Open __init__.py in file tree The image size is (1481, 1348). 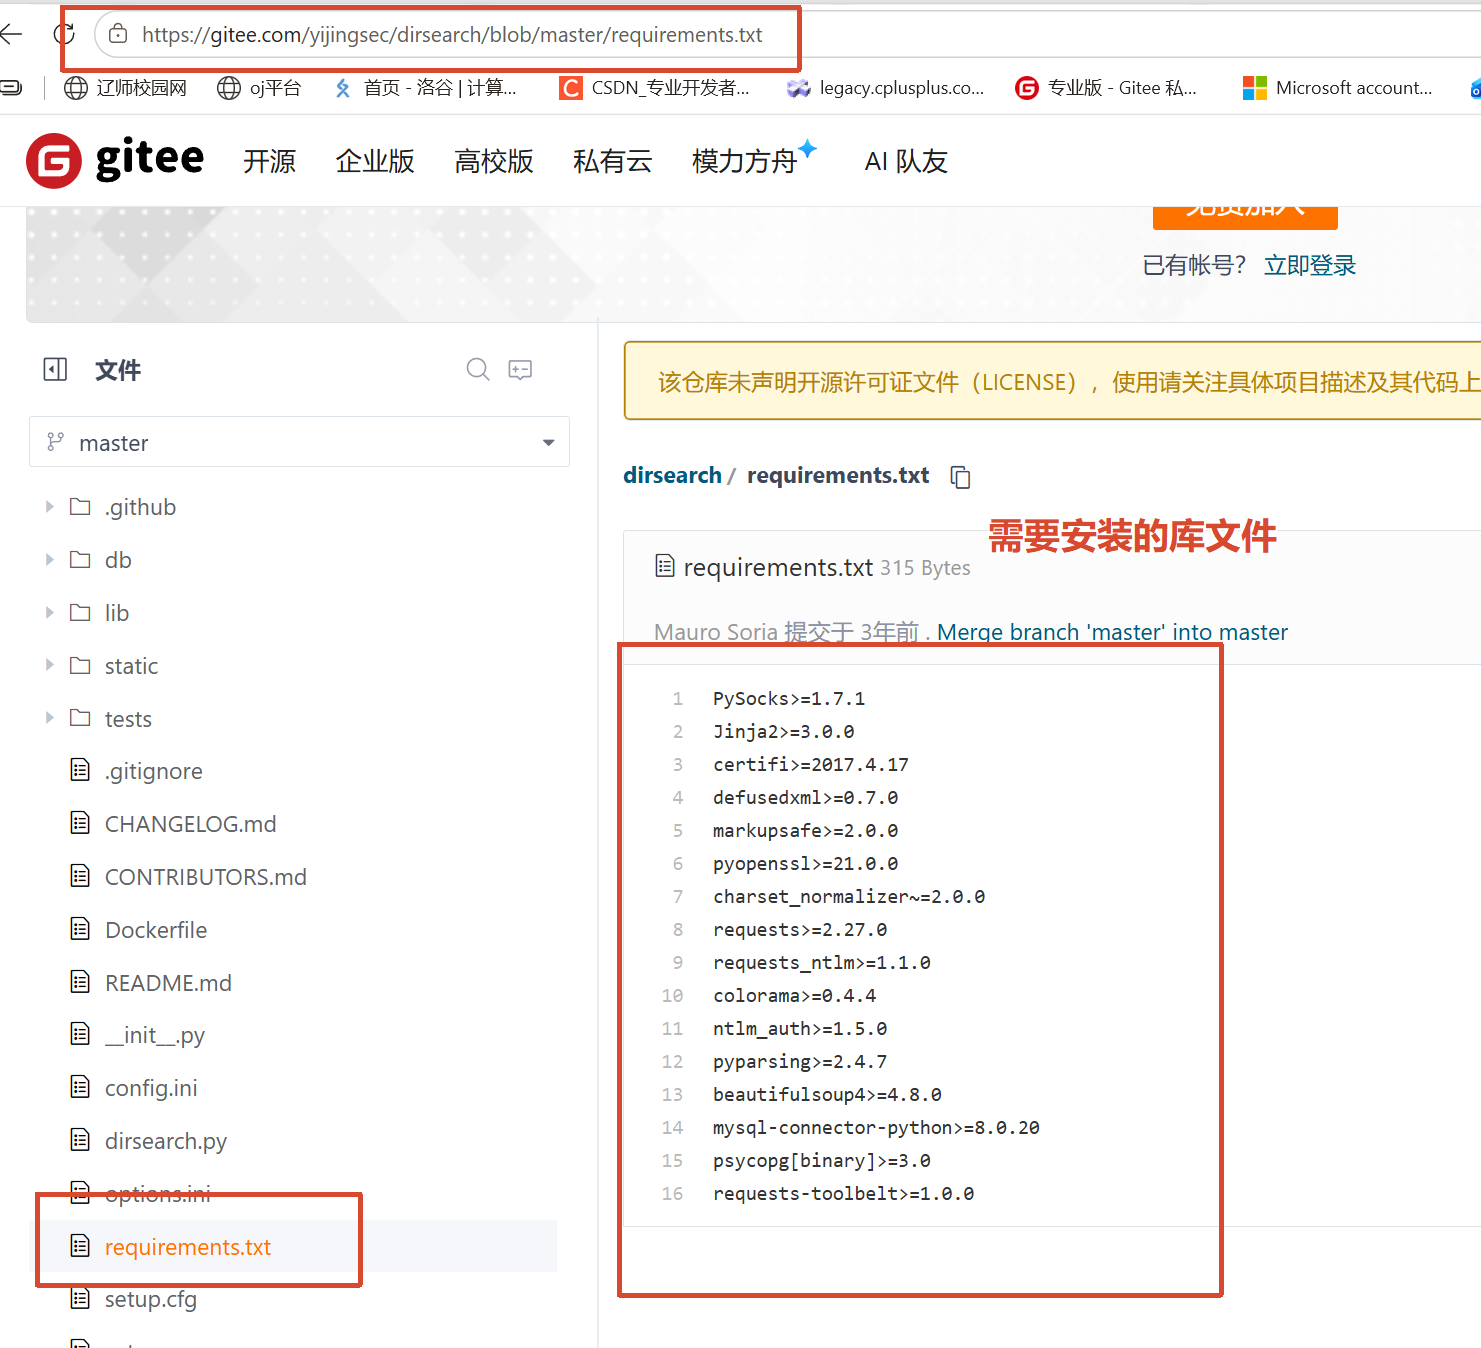coord(154,1035)
